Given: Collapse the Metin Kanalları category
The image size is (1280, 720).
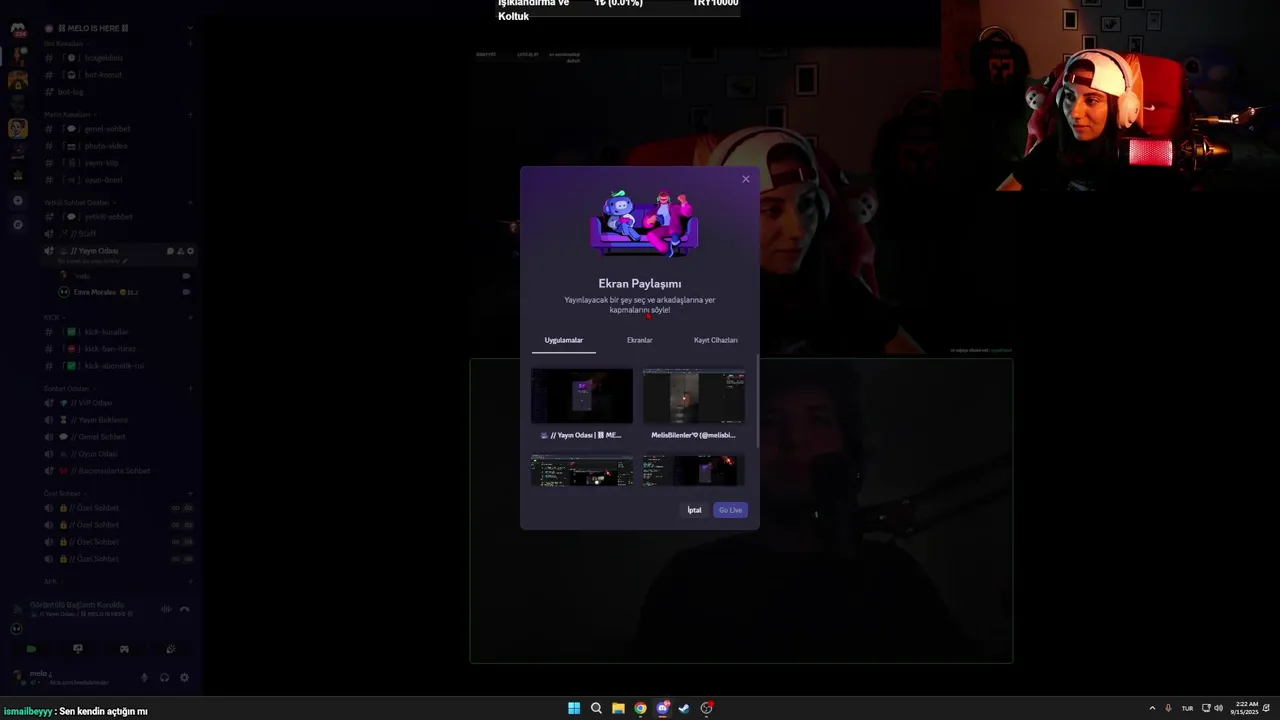Looking at the screenshot, I should 70,115.
